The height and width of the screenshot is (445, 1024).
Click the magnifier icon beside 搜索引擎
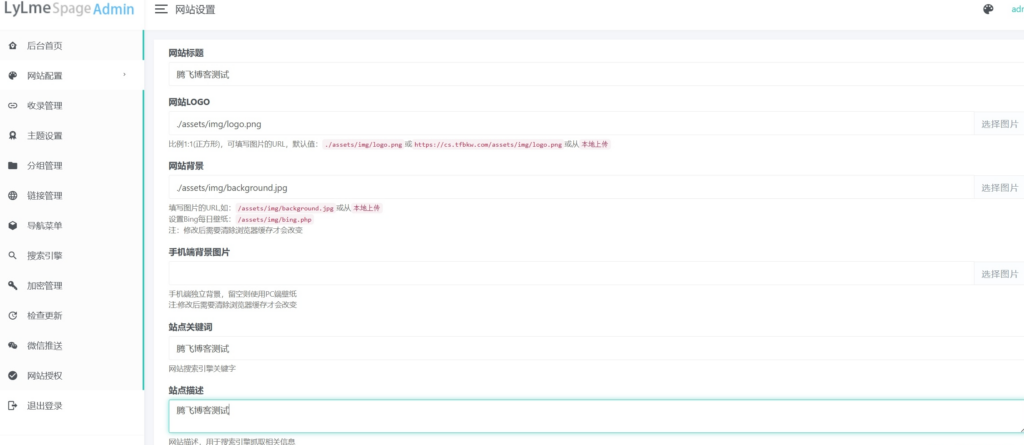(12, 256)
